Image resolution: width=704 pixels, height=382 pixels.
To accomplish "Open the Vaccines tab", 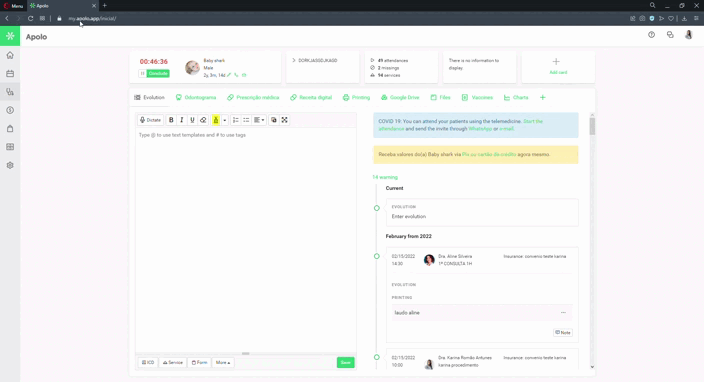I will [x=477, y=97].
